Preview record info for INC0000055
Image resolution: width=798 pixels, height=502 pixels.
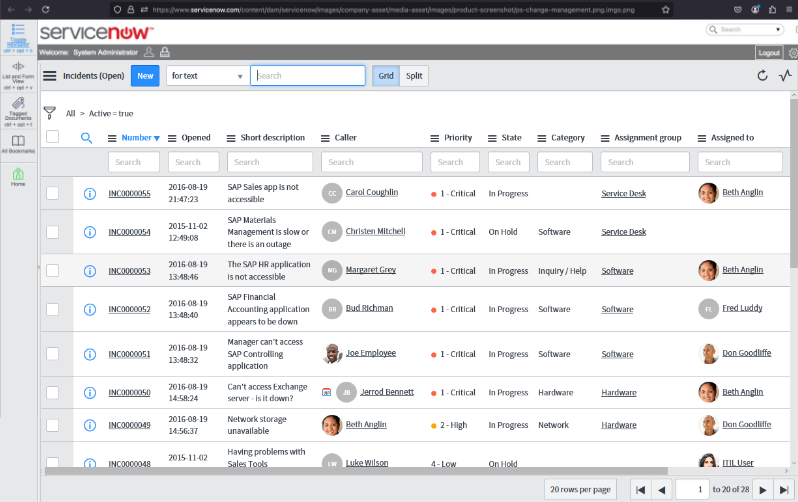(90, 193)
